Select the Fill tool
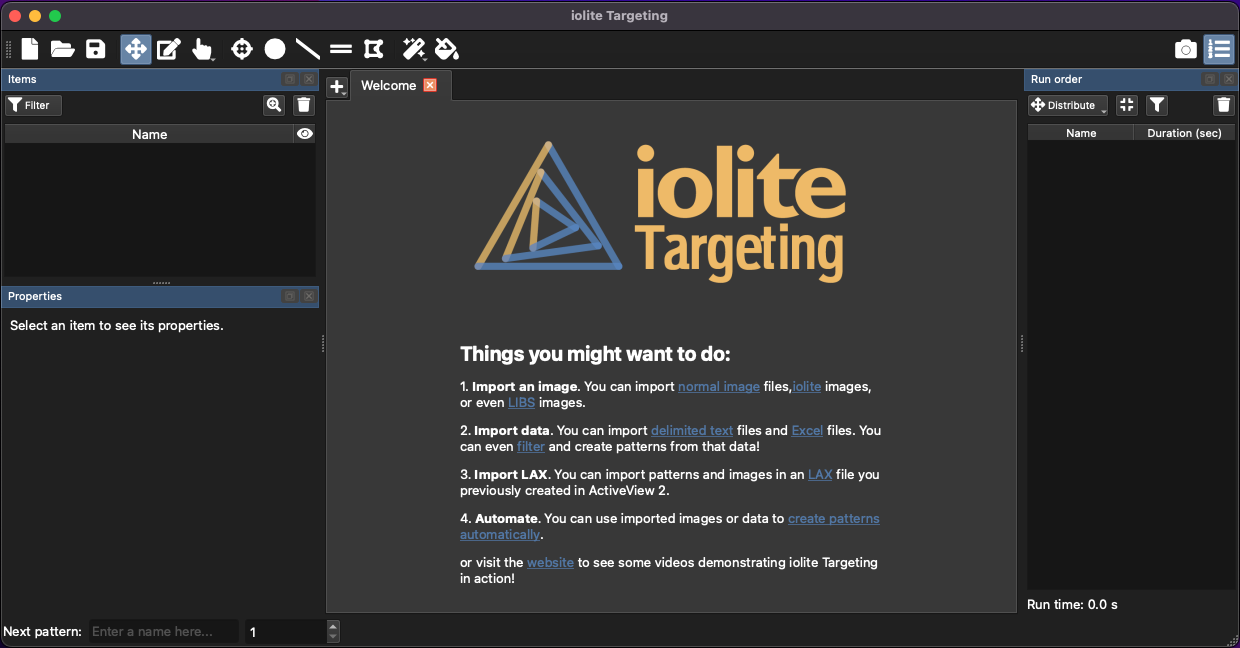Image resolution: width=1240 pixels, height=648 pixels. 446,49
